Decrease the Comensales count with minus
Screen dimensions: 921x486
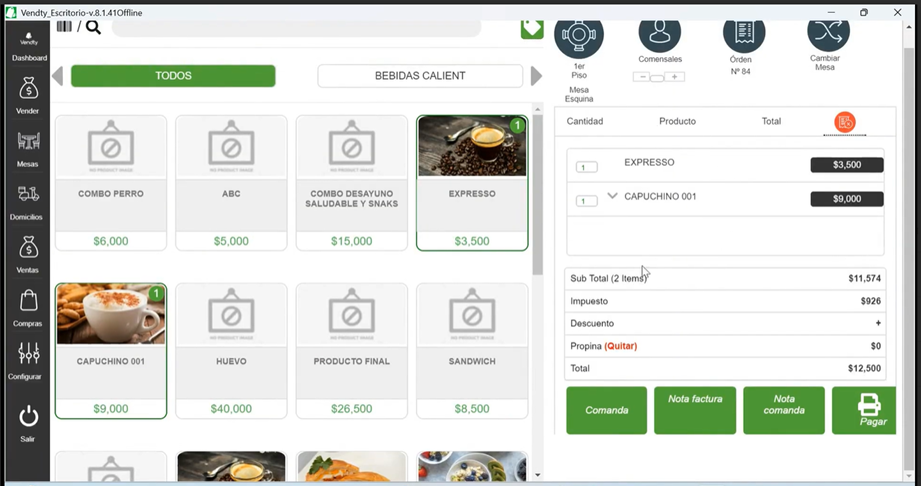pos(643,77)
